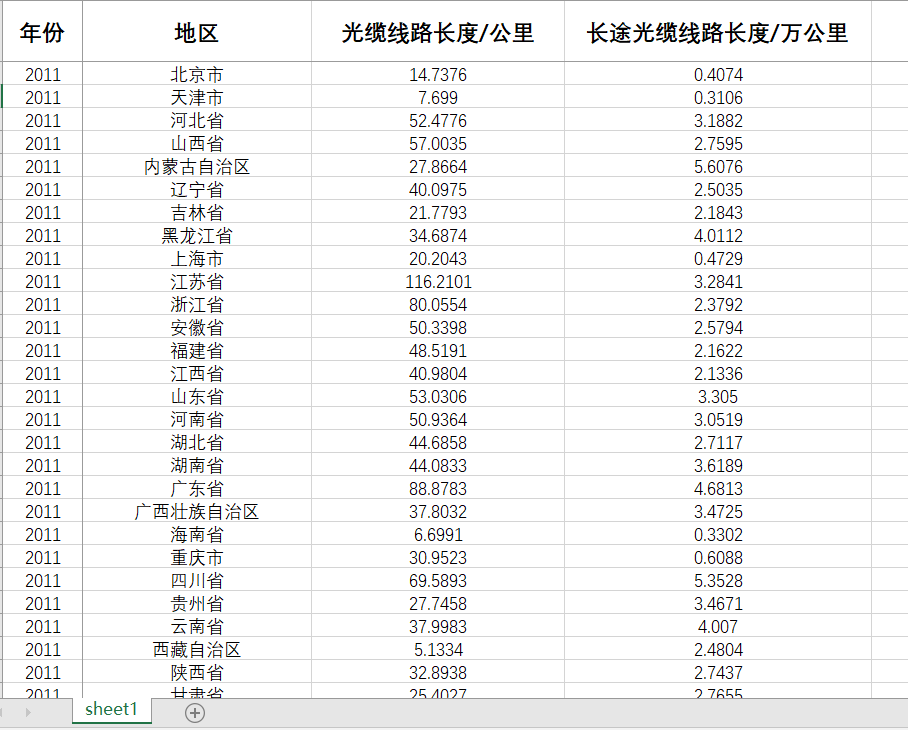Select long-distance value 4.6813
908x730 pixels.
[718, 489]
